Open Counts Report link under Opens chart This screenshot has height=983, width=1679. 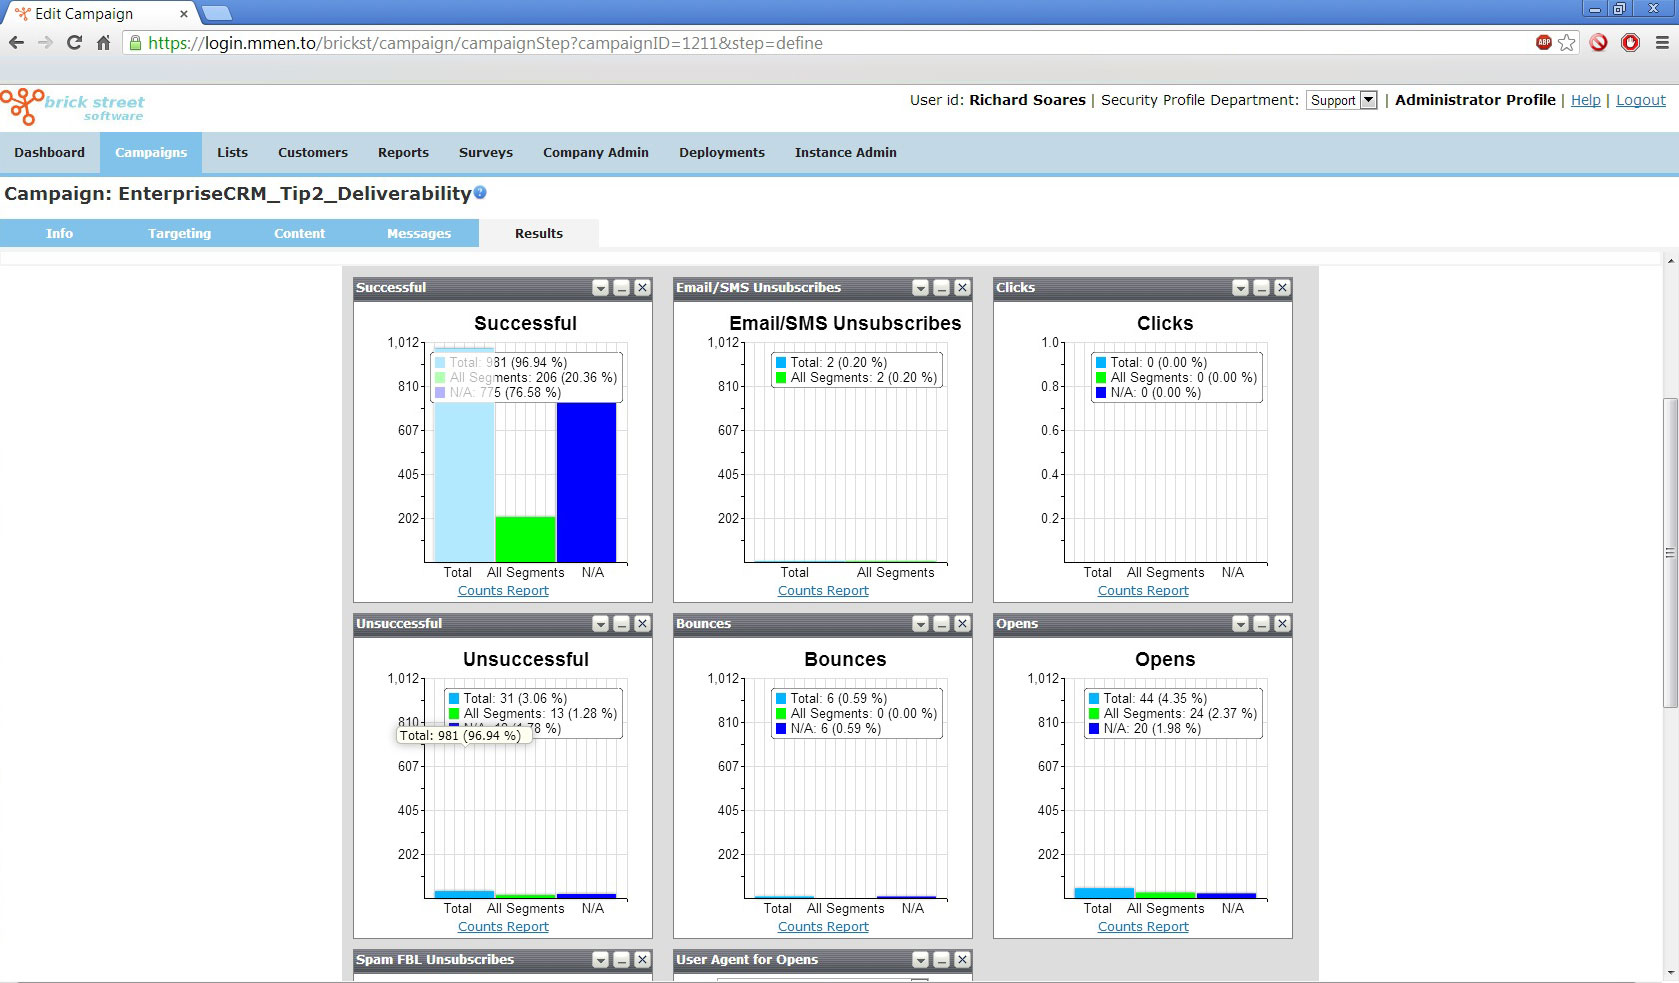coord(1143,927)
